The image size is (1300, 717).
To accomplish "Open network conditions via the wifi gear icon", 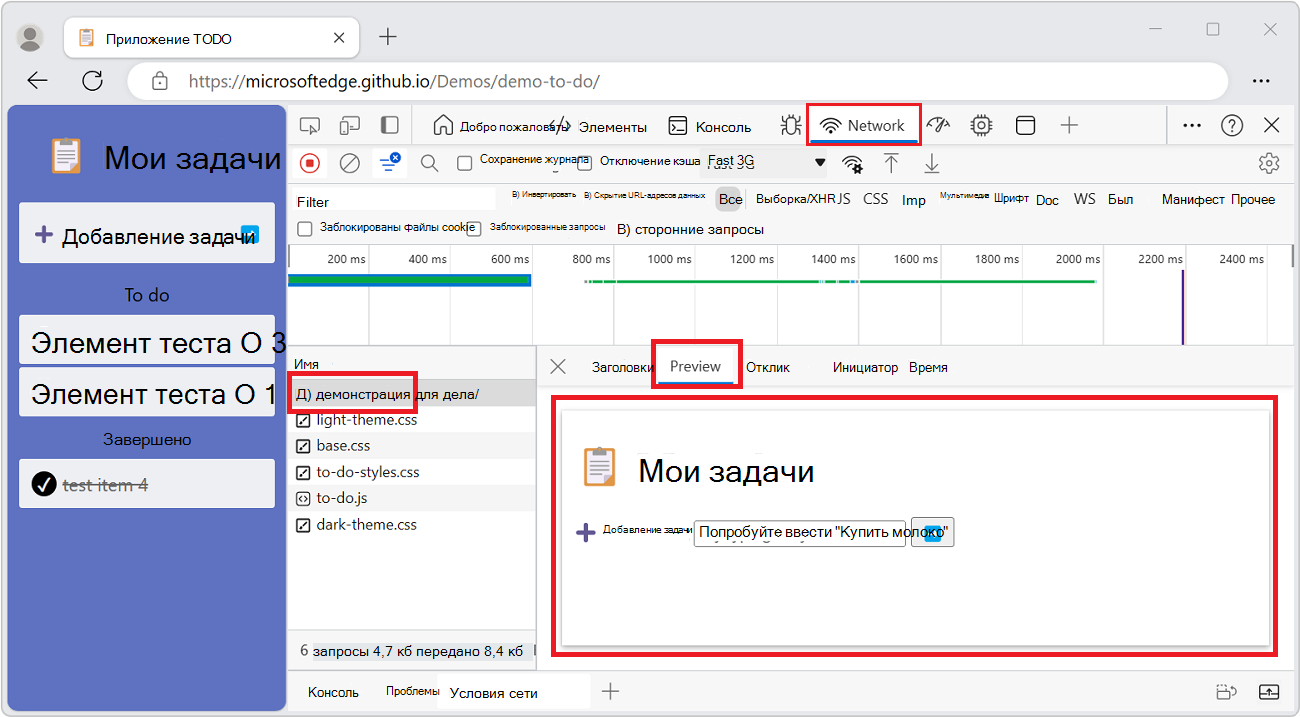I will click(x=851, y=162).
